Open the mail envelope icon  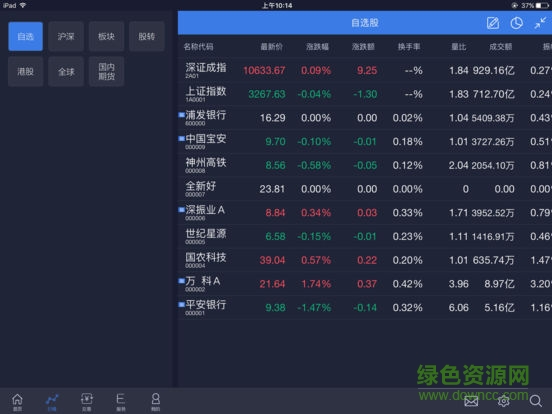point(471,401)
